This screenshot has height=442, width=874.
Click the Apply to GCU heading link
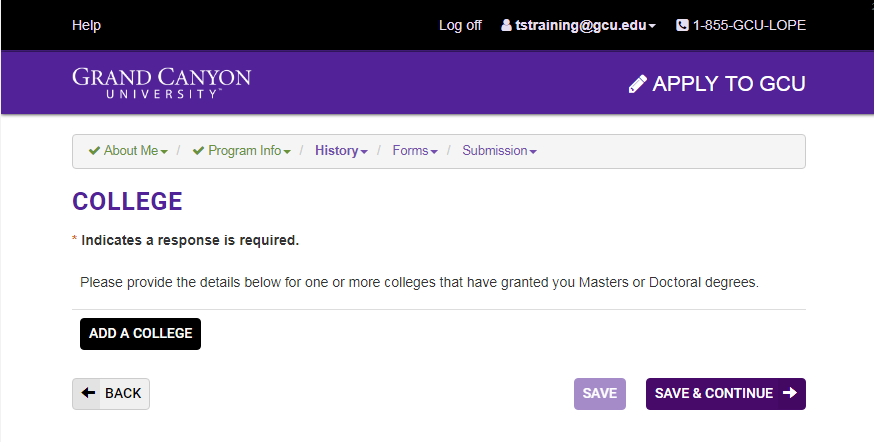717,84
